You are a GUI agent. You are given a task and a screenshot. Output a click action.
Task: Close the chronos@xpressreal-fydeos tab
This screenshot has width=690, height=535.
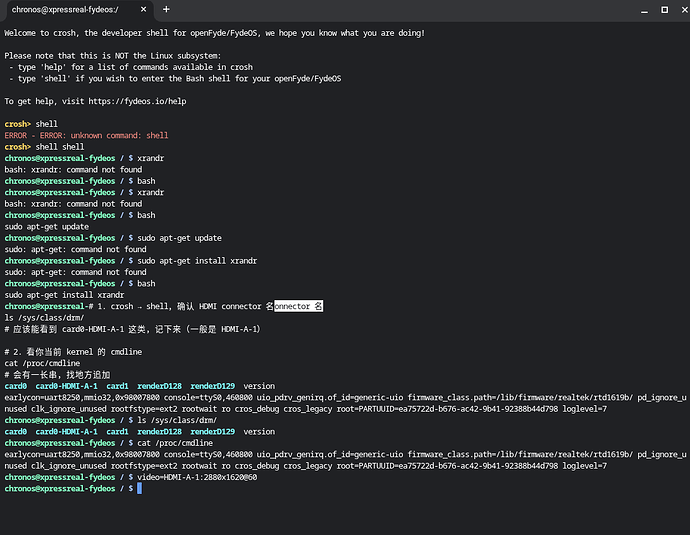(143, 10)
